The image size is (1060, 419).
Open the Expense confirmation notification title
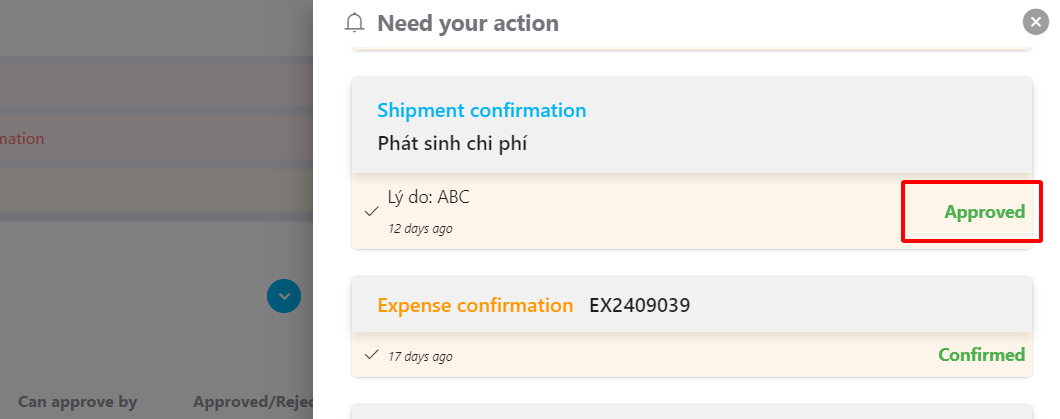[475, 305]
